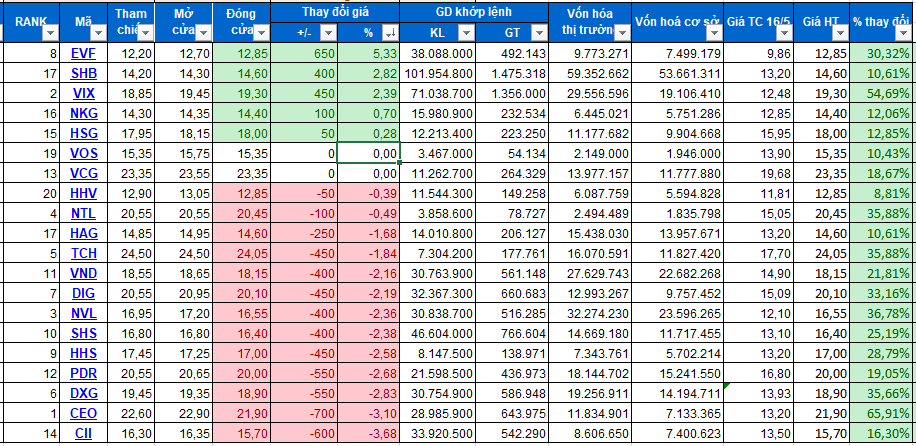Open the Mở cửa column filter dropdown
Screen dimensions: 916x446
click(x=204, y=33)
